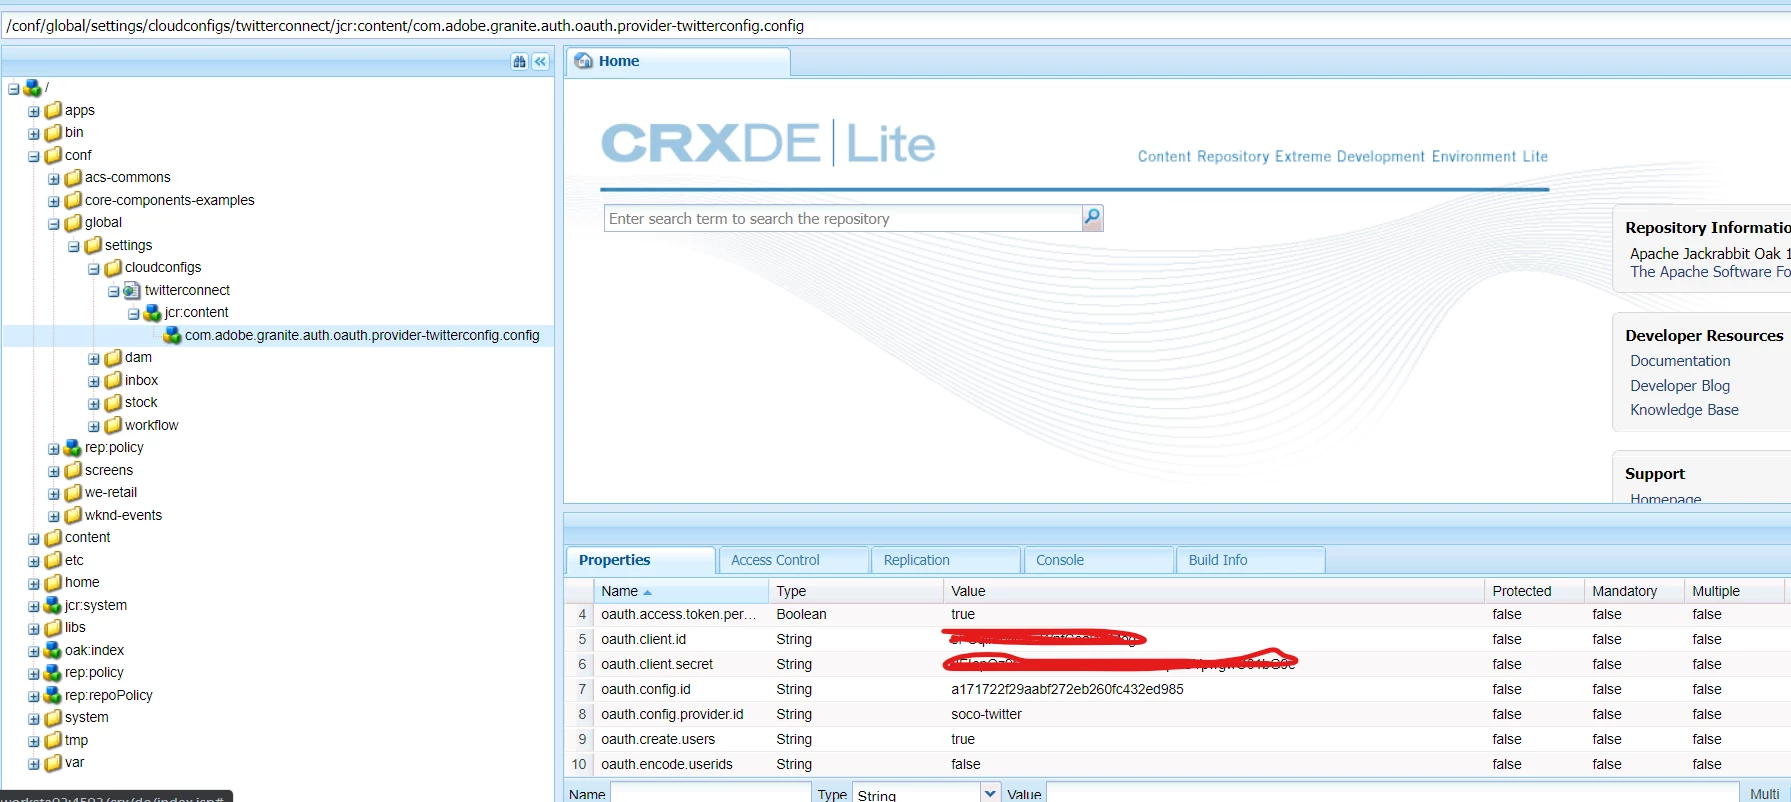Open the Knowledge Base link
The height and width of the screenshot is (802, 1791).
coord(1684,410)
